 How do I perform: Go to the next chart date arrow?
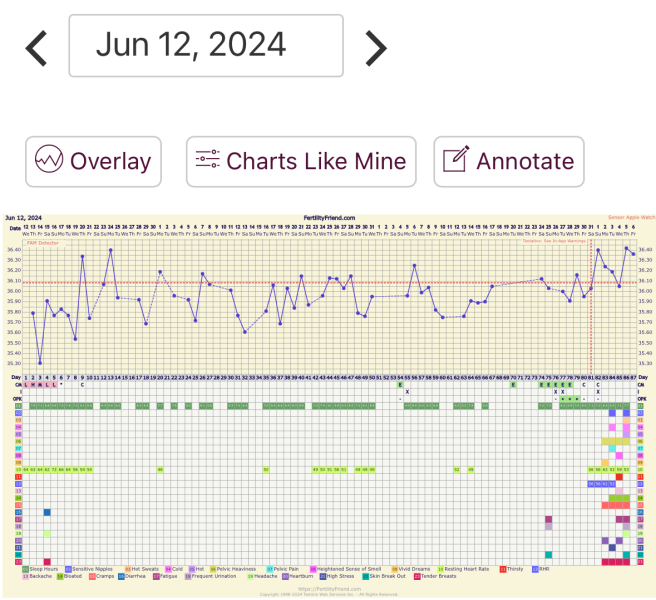point(375,46)
